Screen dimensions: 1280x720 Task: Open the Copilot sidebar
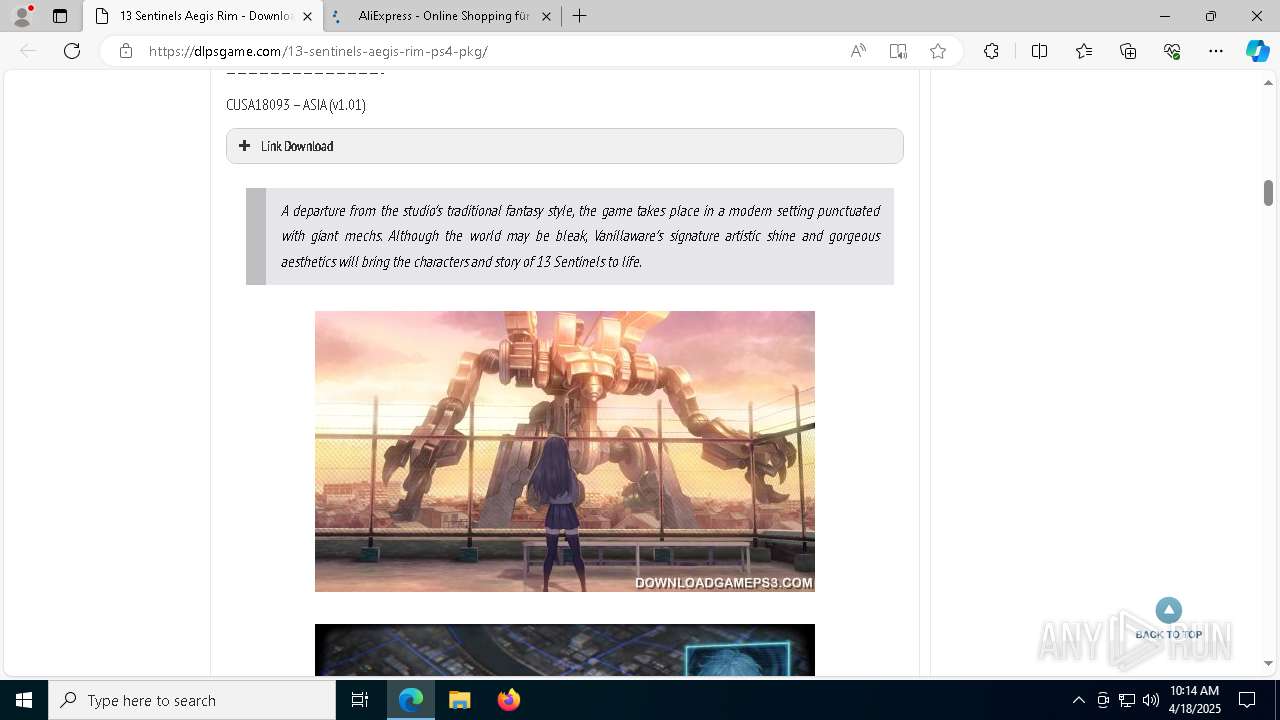[x=1257, y=51]
